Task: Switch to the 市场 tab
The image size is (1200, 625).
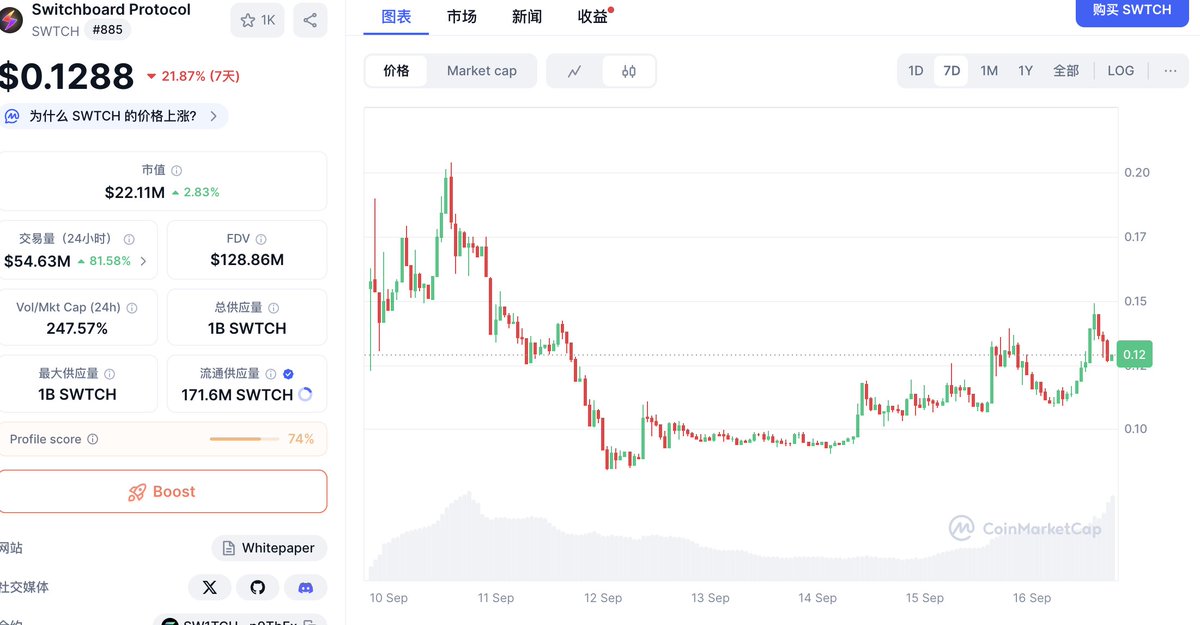Action: pos(462,16)
